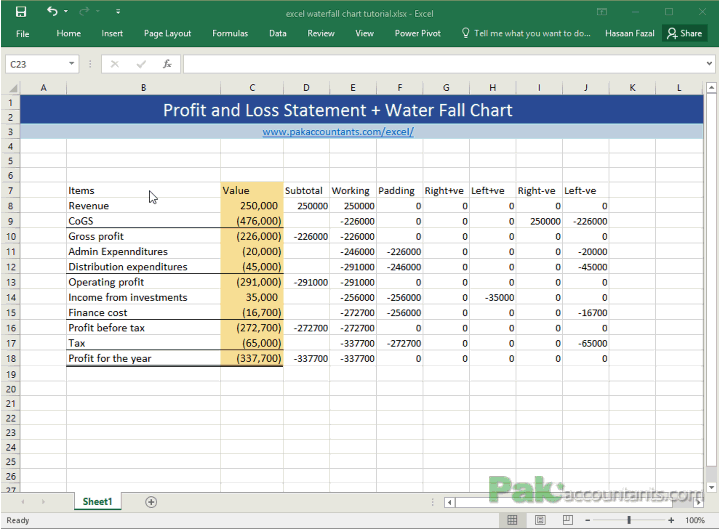
Task: Select column C header
Action: click(x=252, y=87)
